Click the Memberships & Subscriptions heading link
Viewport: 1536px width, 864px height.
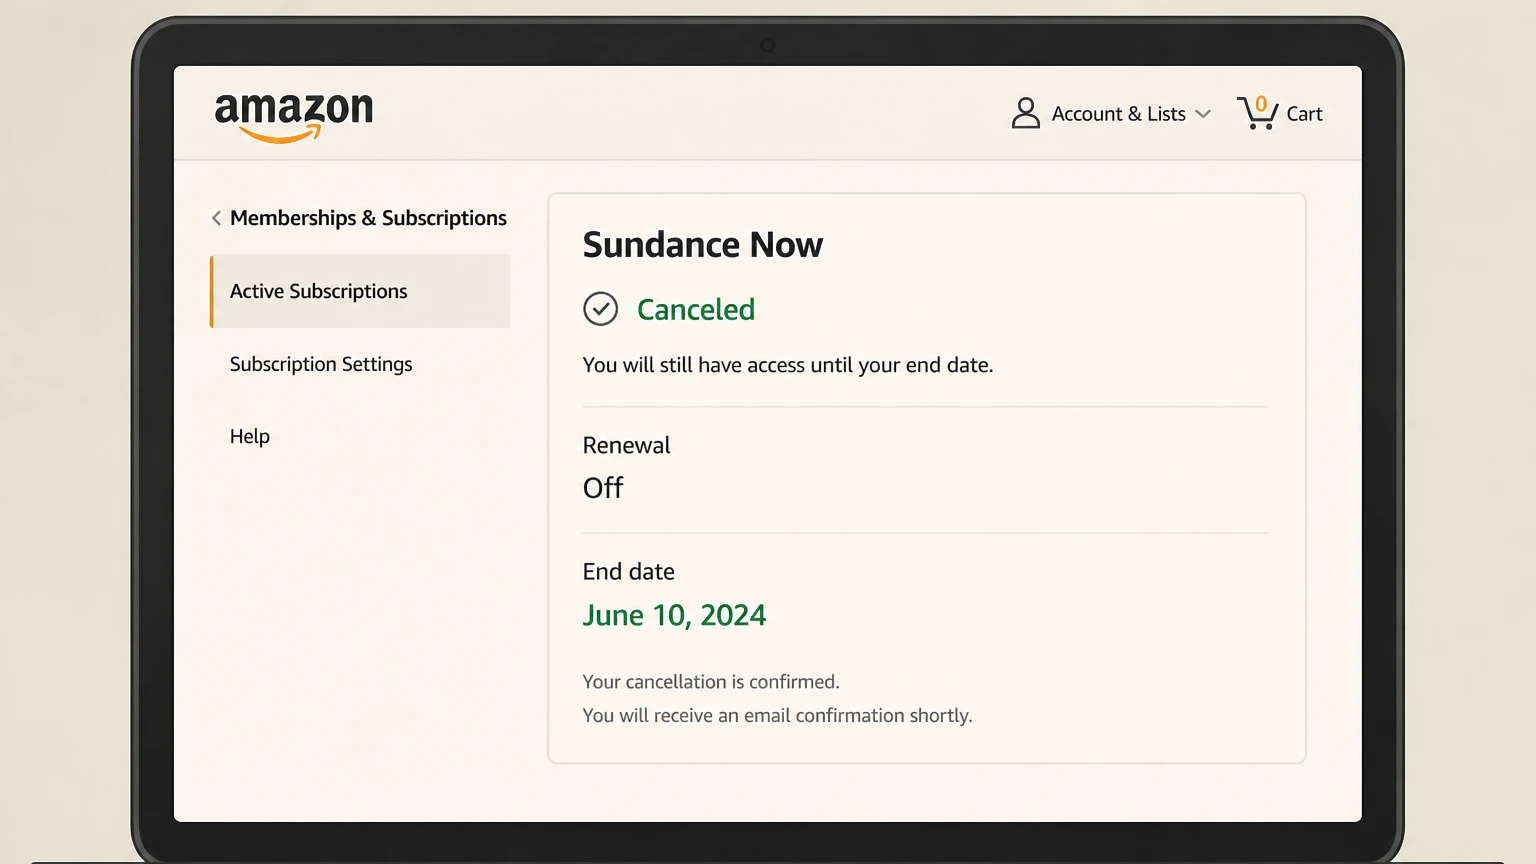click(368, 218)
